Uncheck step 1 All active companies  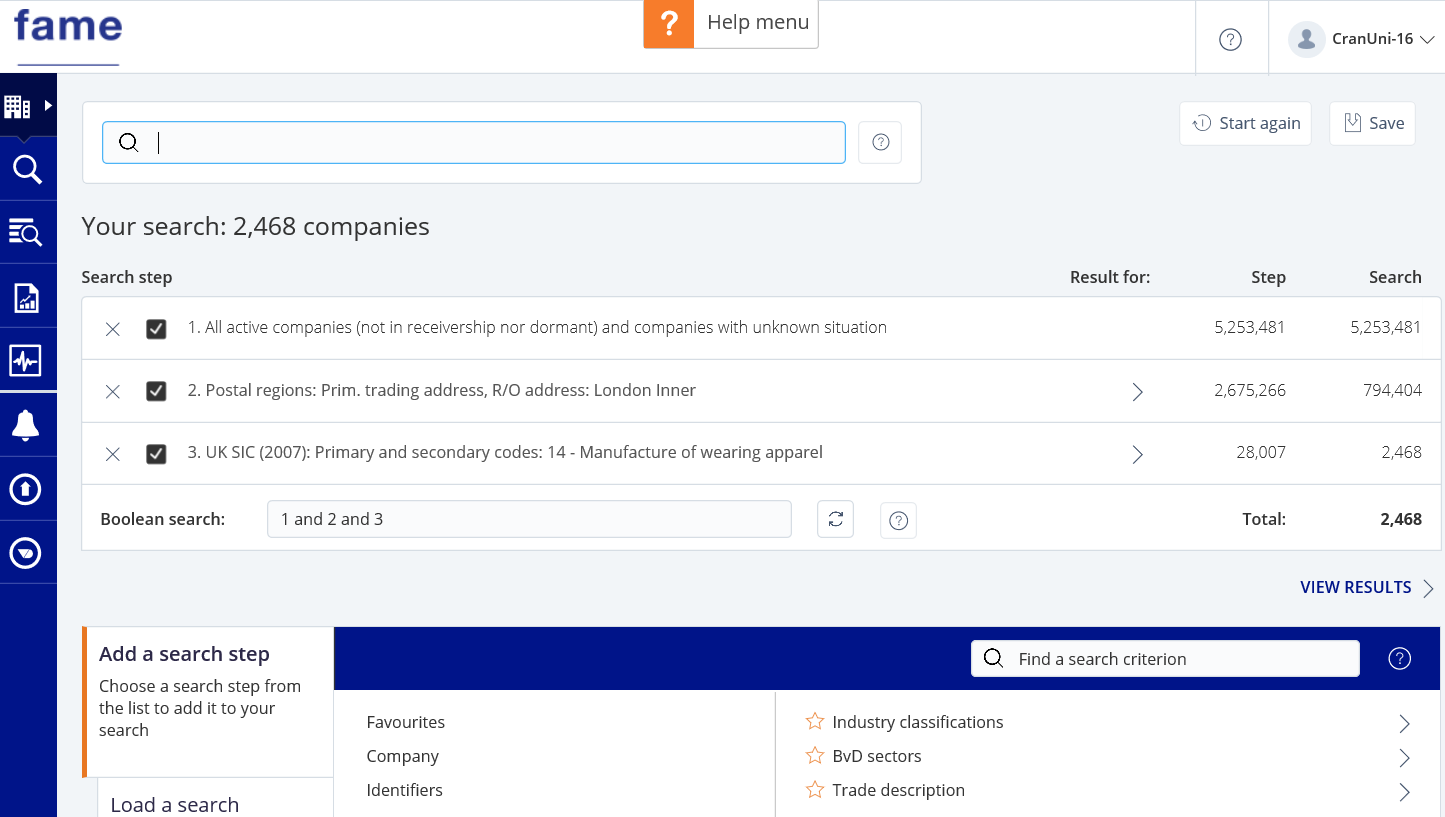156,329
